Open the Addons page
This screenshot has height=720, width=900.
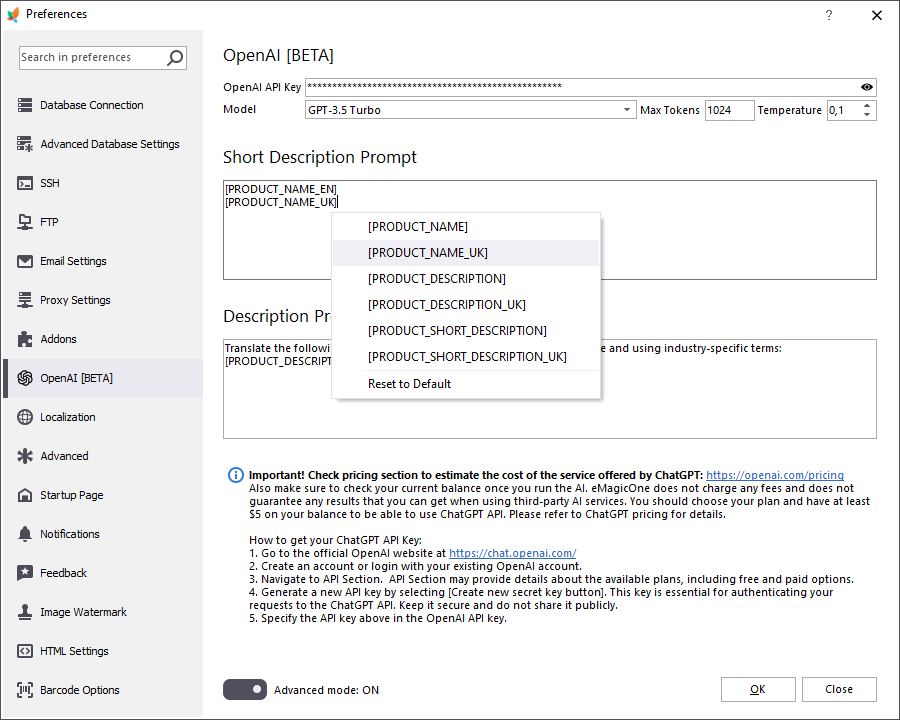coord(103,339)
